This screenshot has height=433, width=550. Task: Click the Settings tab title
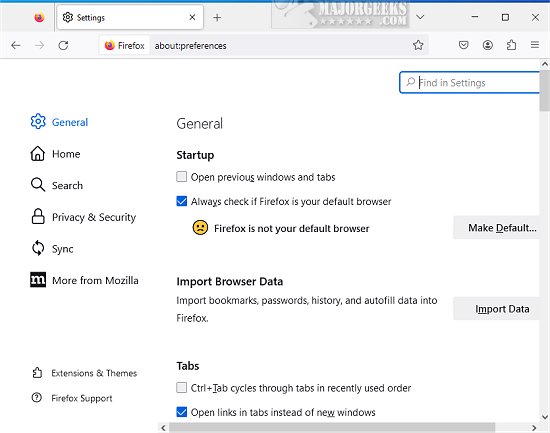pos(90,18)
